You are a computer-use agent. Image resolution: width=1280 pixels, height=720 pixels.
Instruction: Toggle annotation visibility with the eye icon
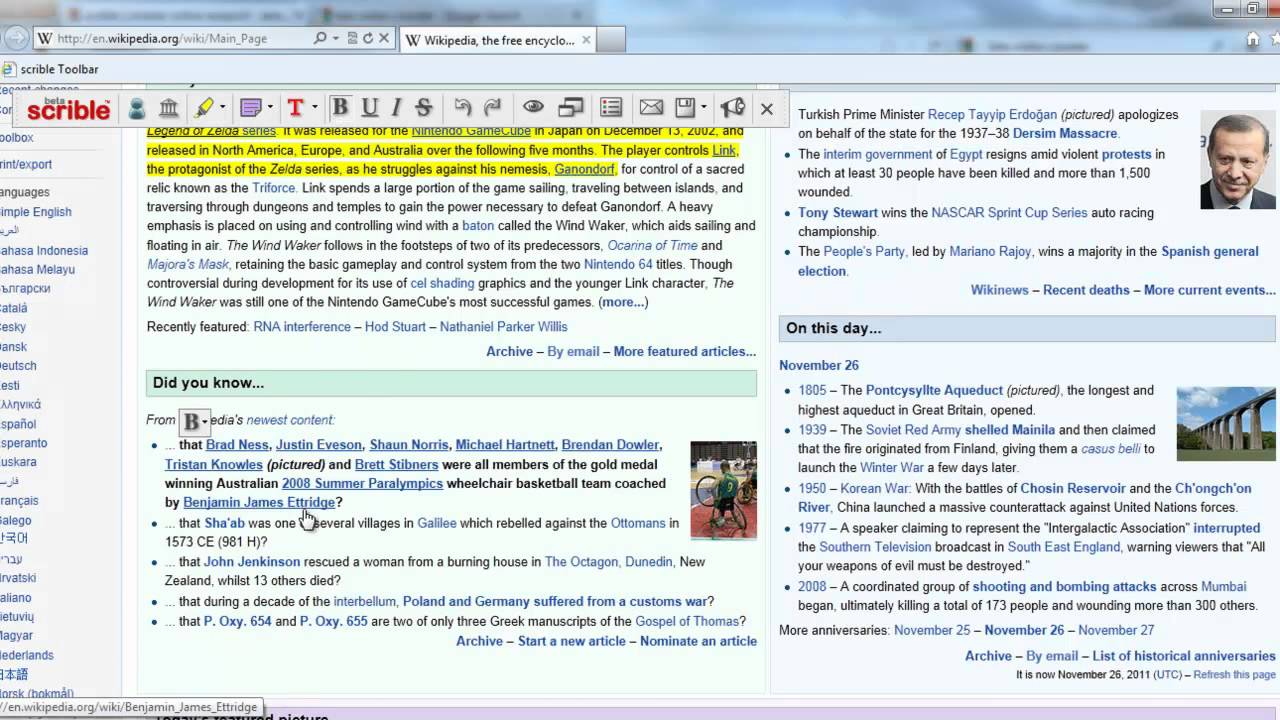(x=533, y=108)
